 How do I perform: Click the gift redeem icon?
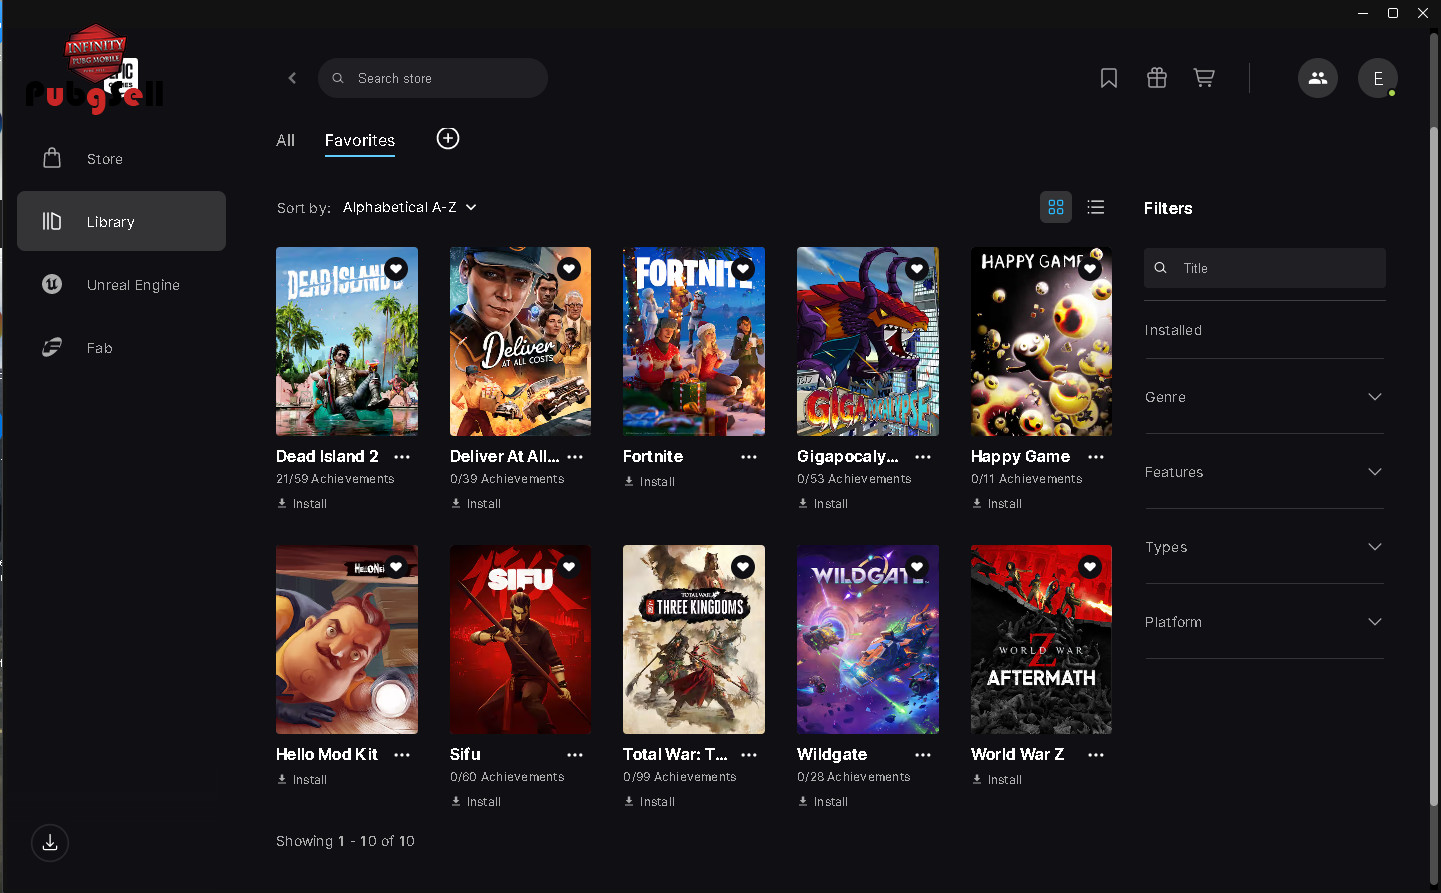(x=1156, y=78)
